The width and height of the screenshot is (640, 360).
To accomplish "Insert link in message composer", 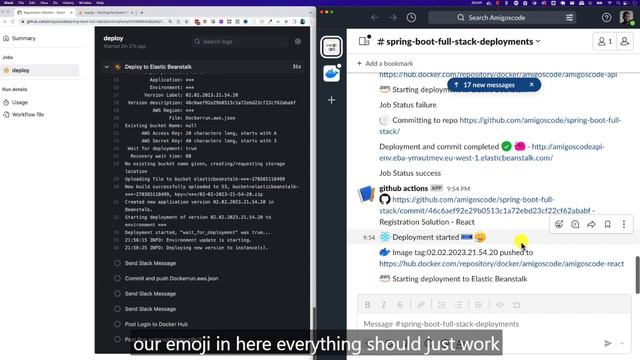I will coord(420,305).
